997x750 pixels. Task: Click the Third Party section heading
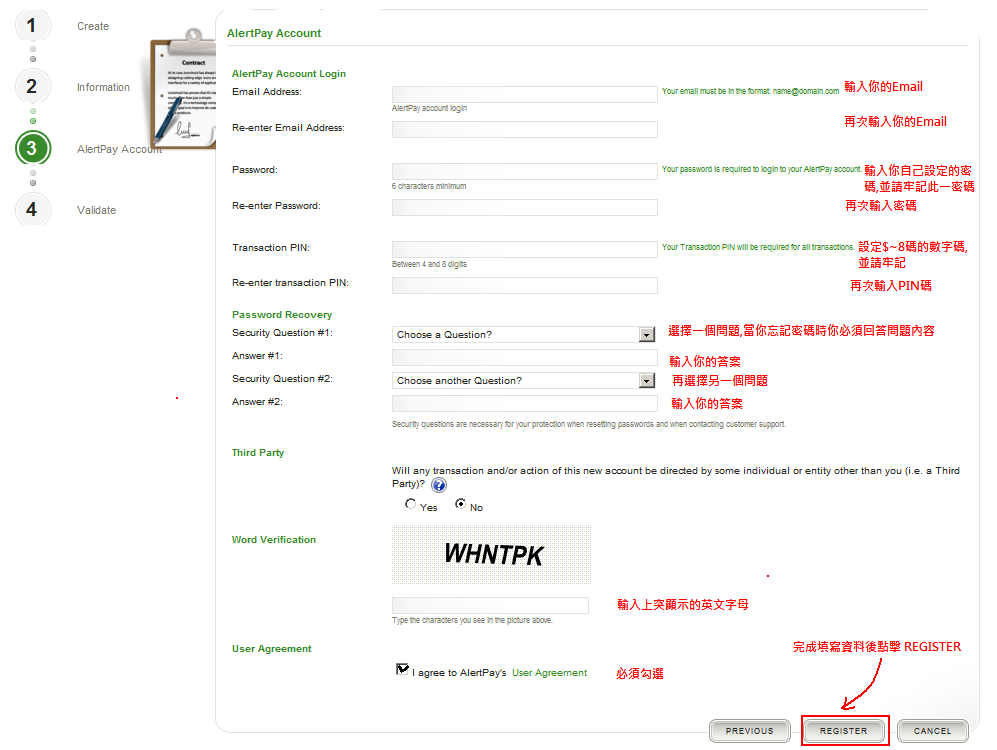258,453
